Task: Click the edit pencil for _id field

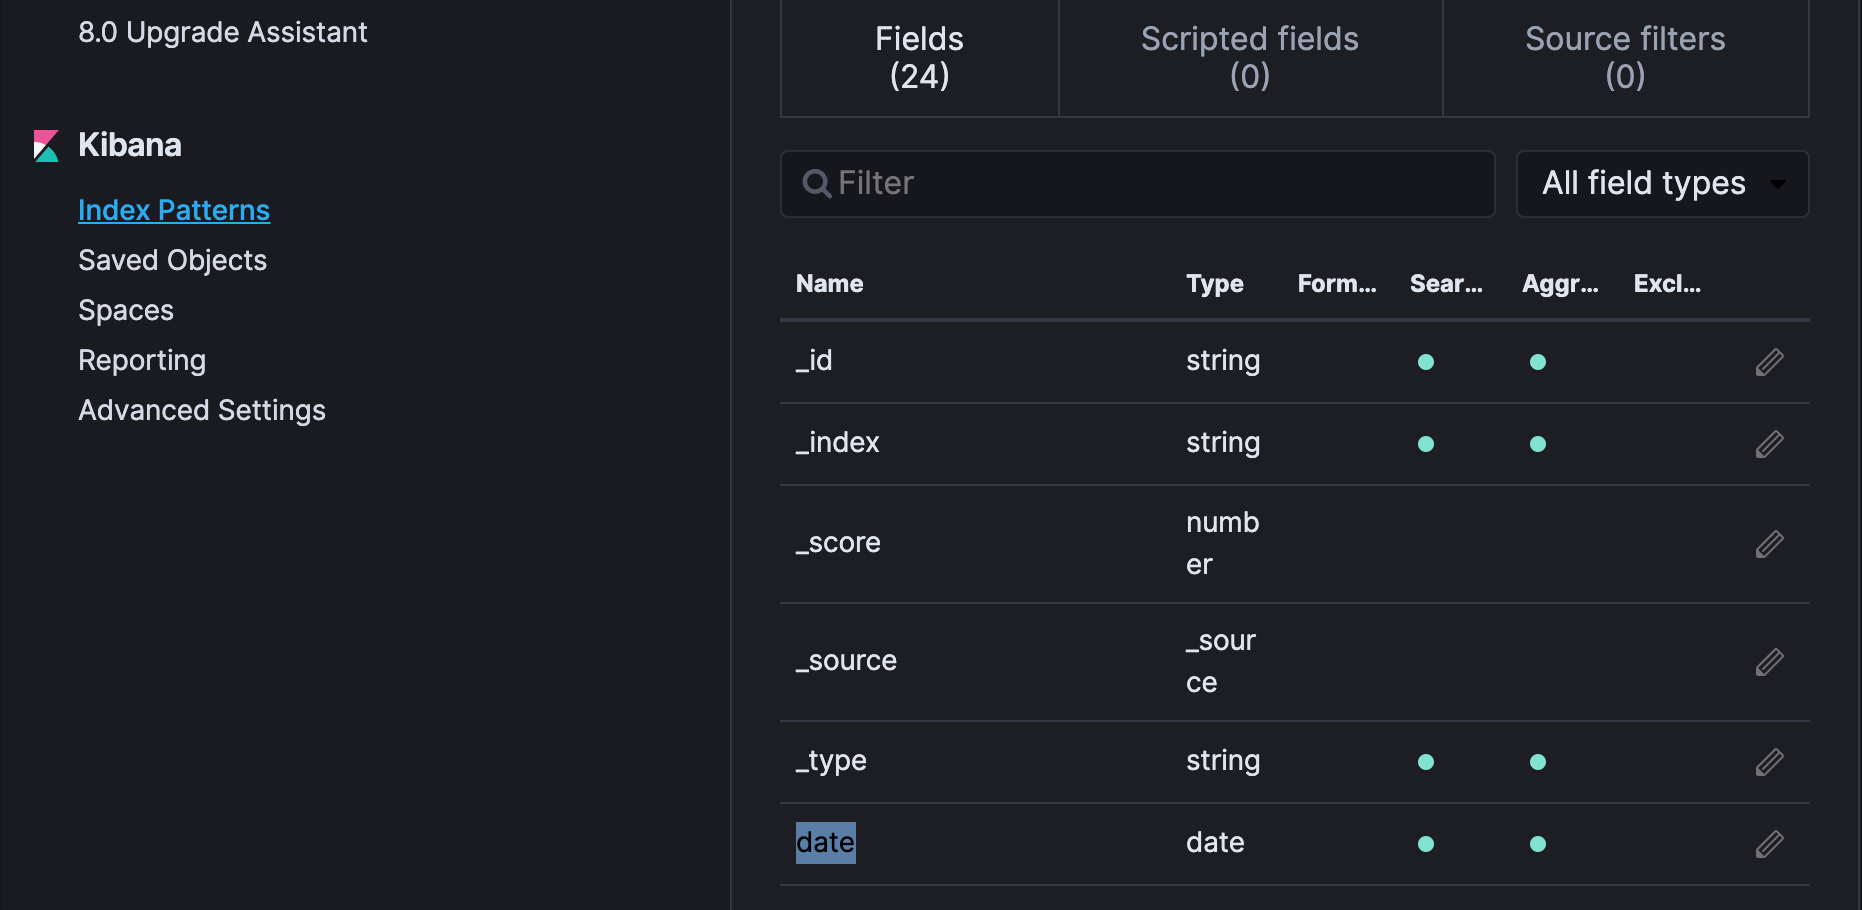Action: (x=1769, y=362)
